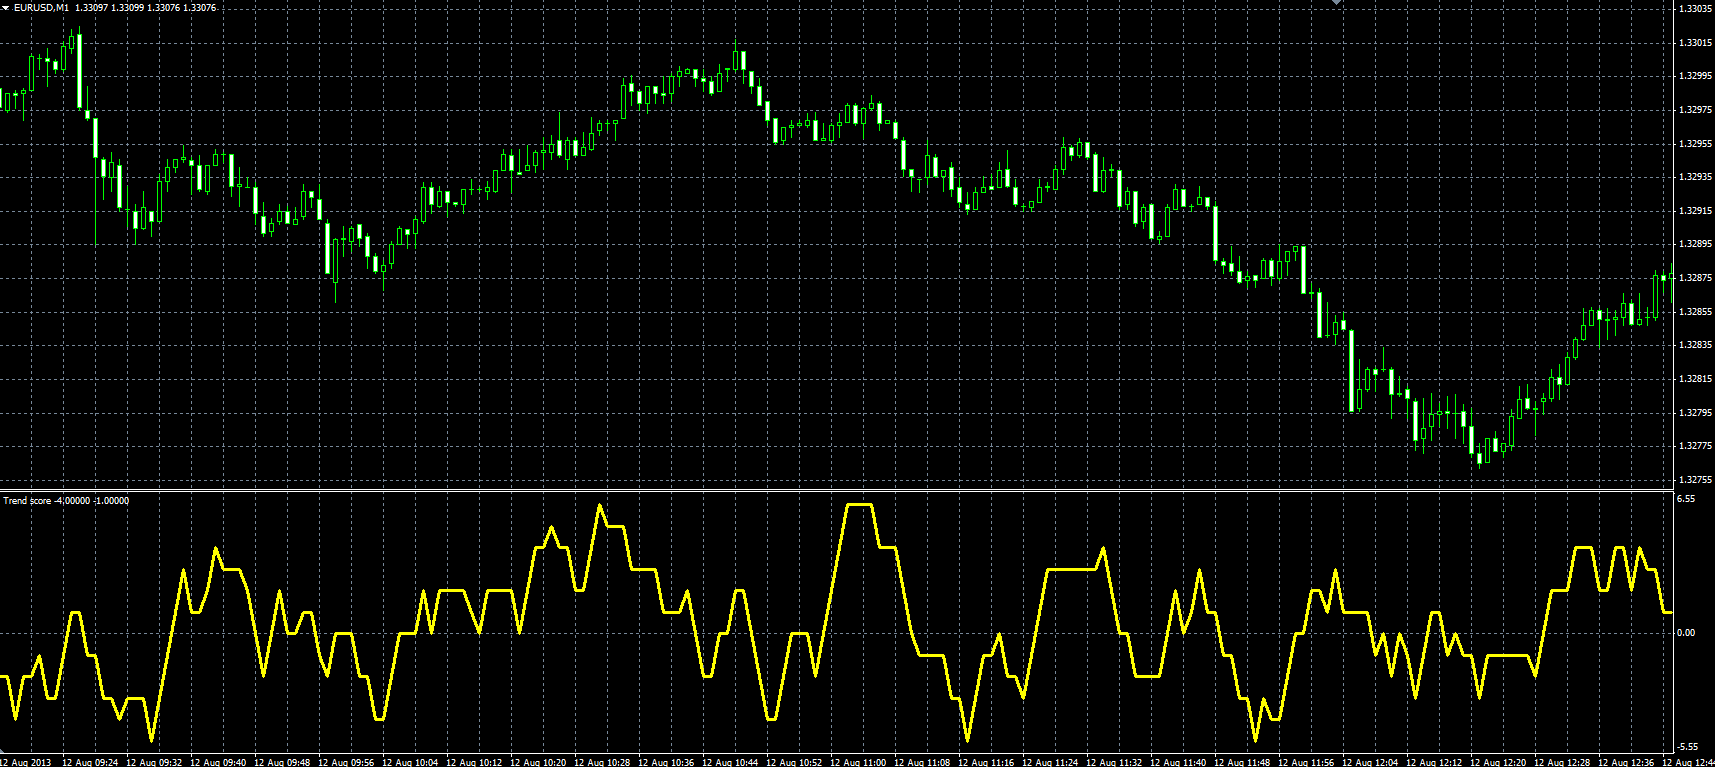
Task: Click the 12 Aug 11:08 time label
Action: (922, 762)
